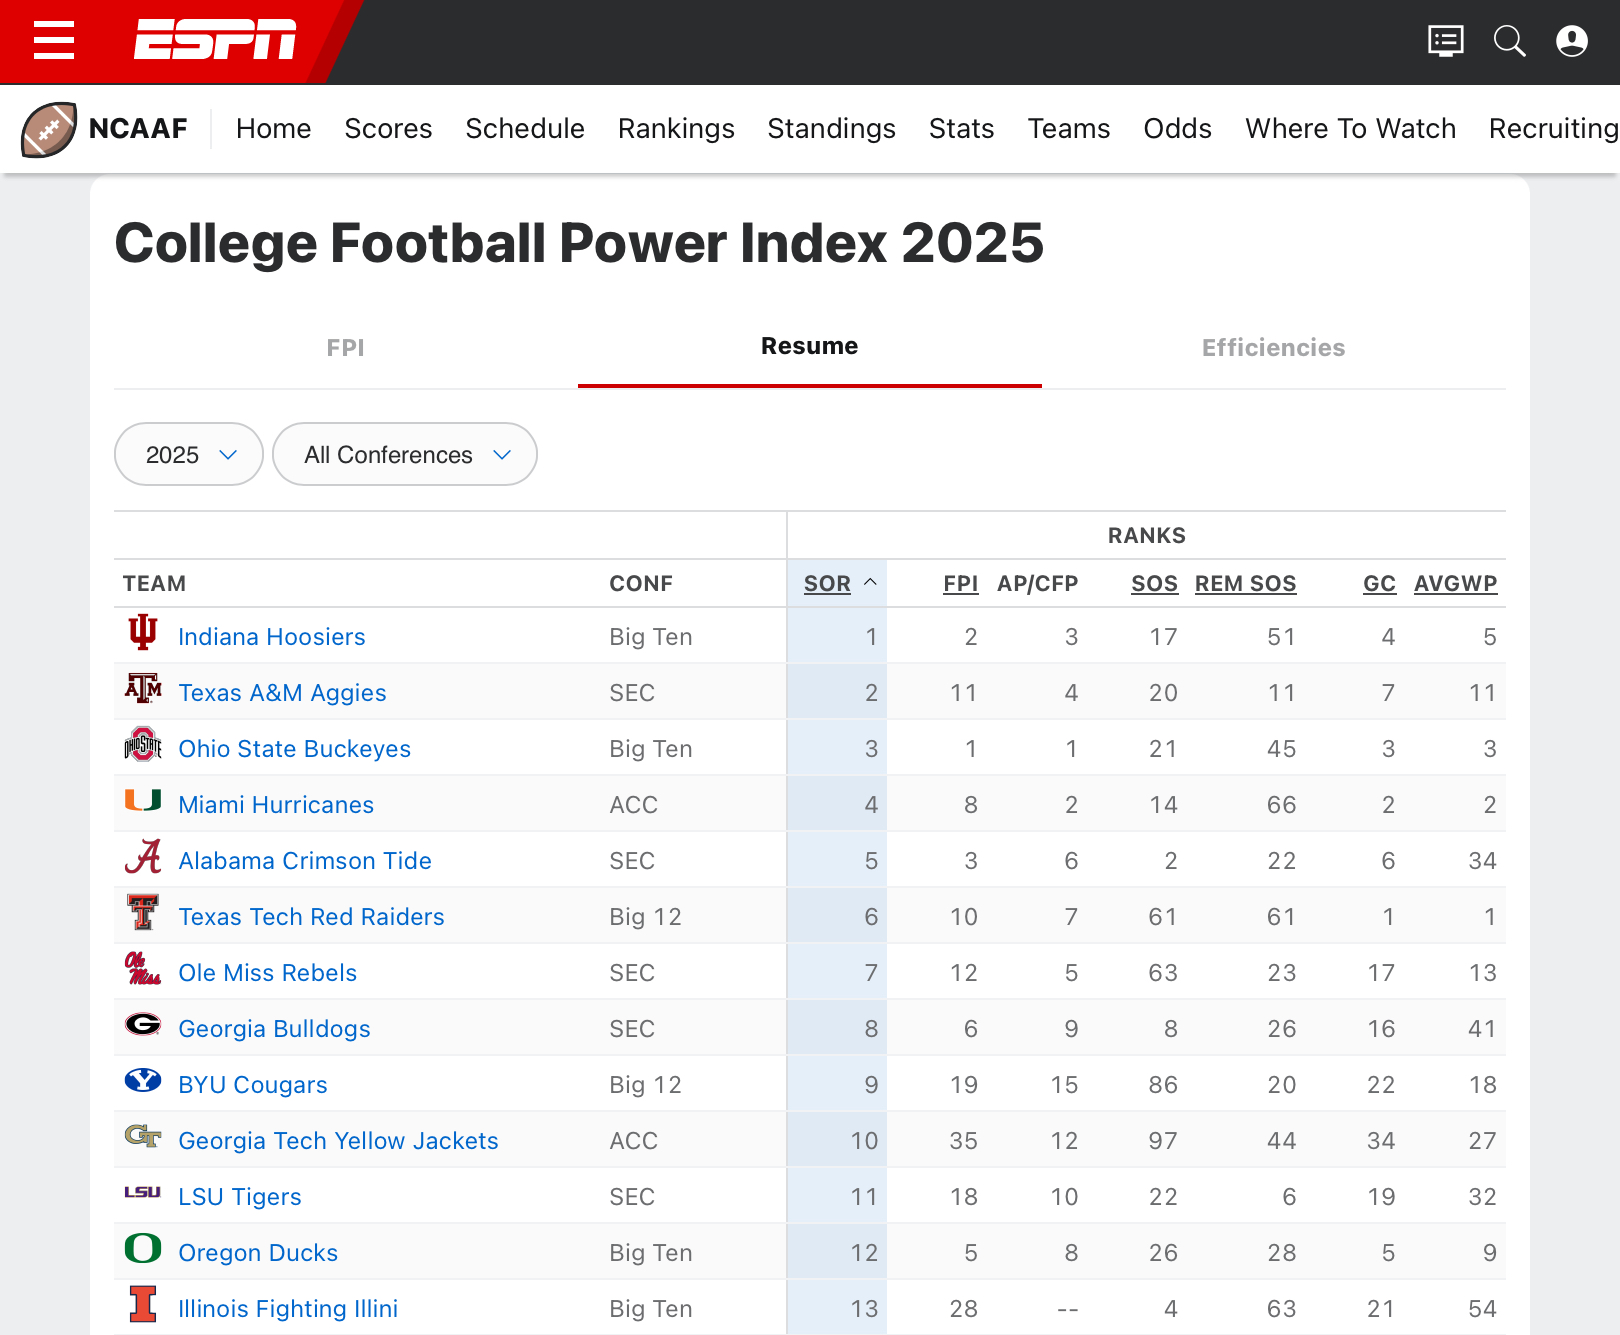Open the Texas A&M Aggies team link

pyautogui.click(x=282, y=693)
